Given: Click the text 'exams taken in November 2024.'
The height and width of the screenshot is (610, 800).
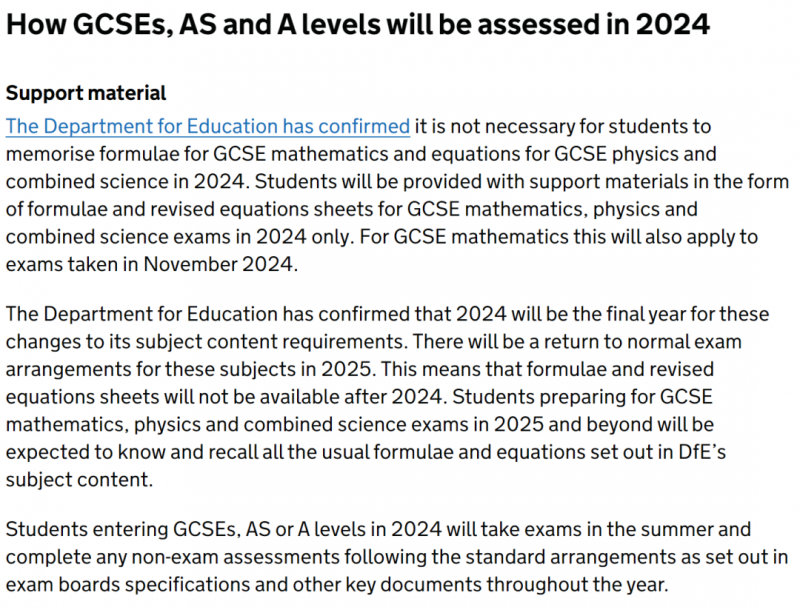Looking at the screenshot, I should pos(152,265).
